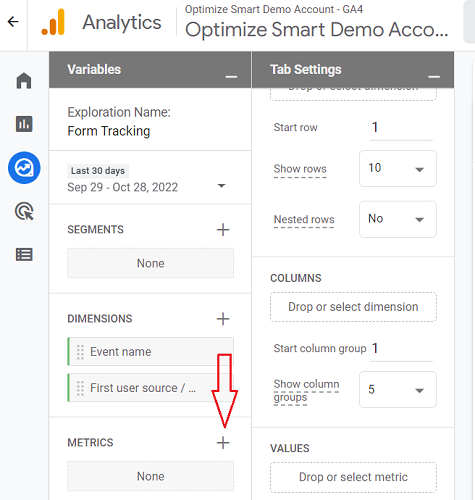Screen dimensions: 475x500
Task: Click the Sep 29 - Oct 28, 2022 date text
Action: (x=123, y=187)
